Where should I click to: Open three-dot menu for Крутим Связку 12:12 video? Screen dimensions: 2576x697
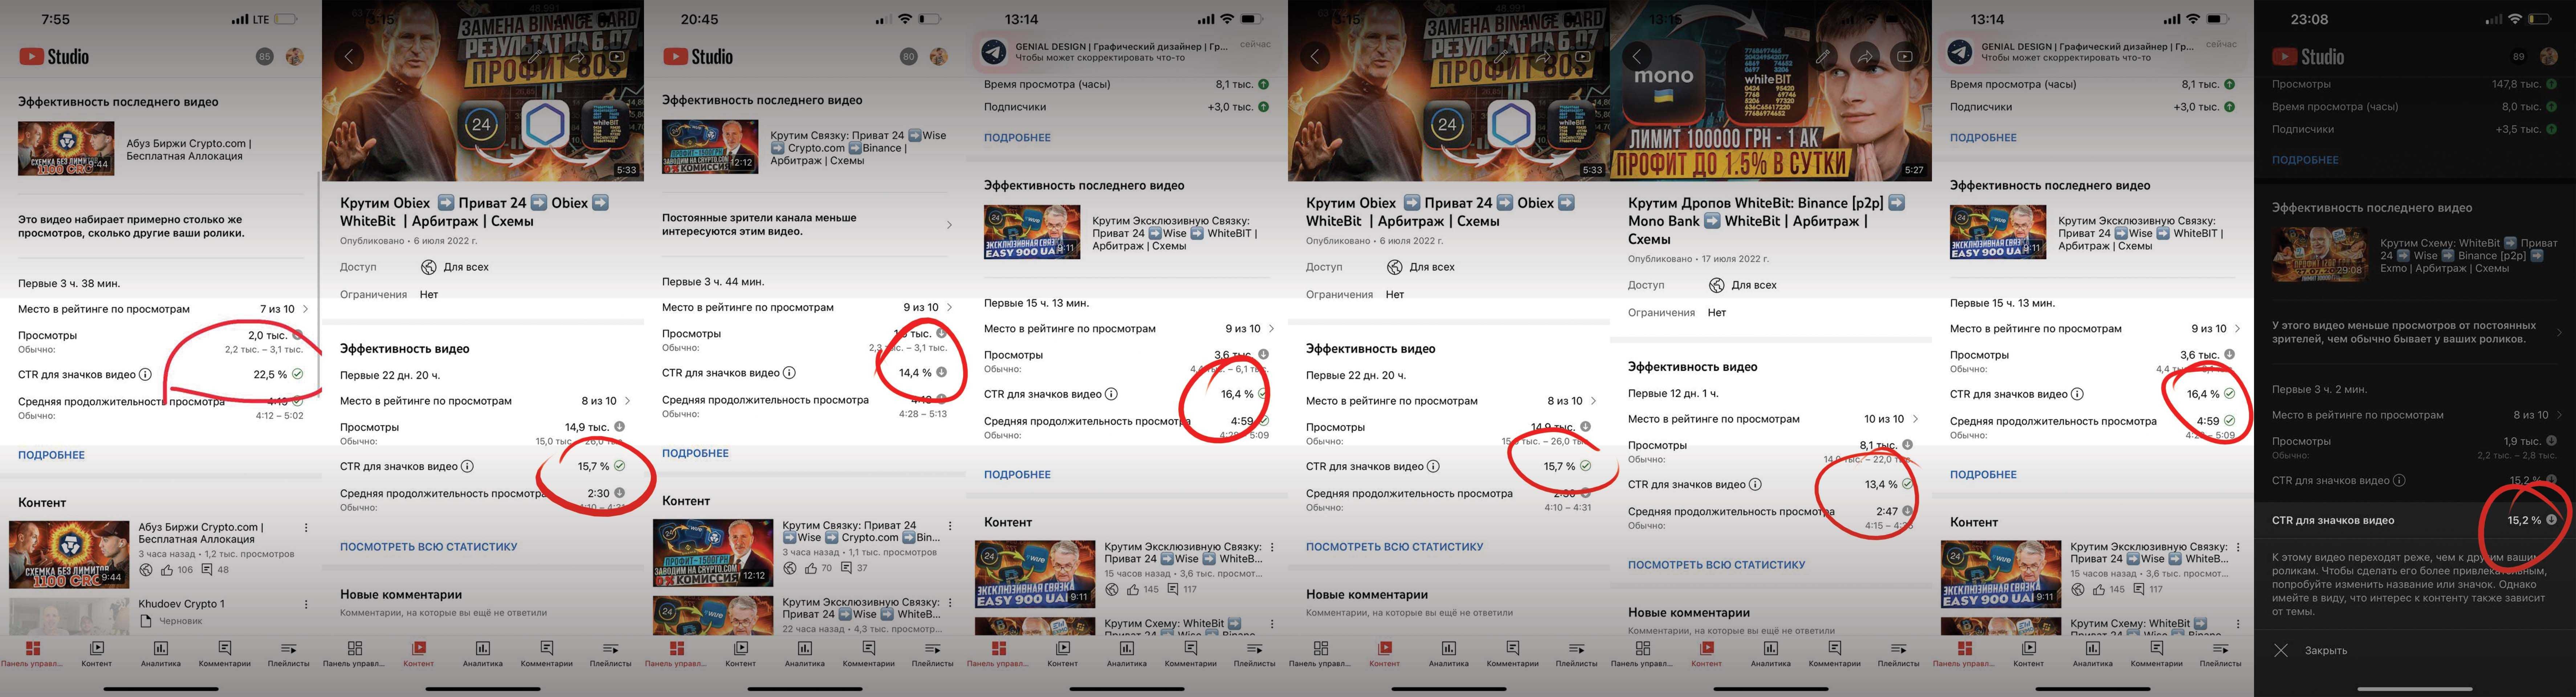pos(950,526)
